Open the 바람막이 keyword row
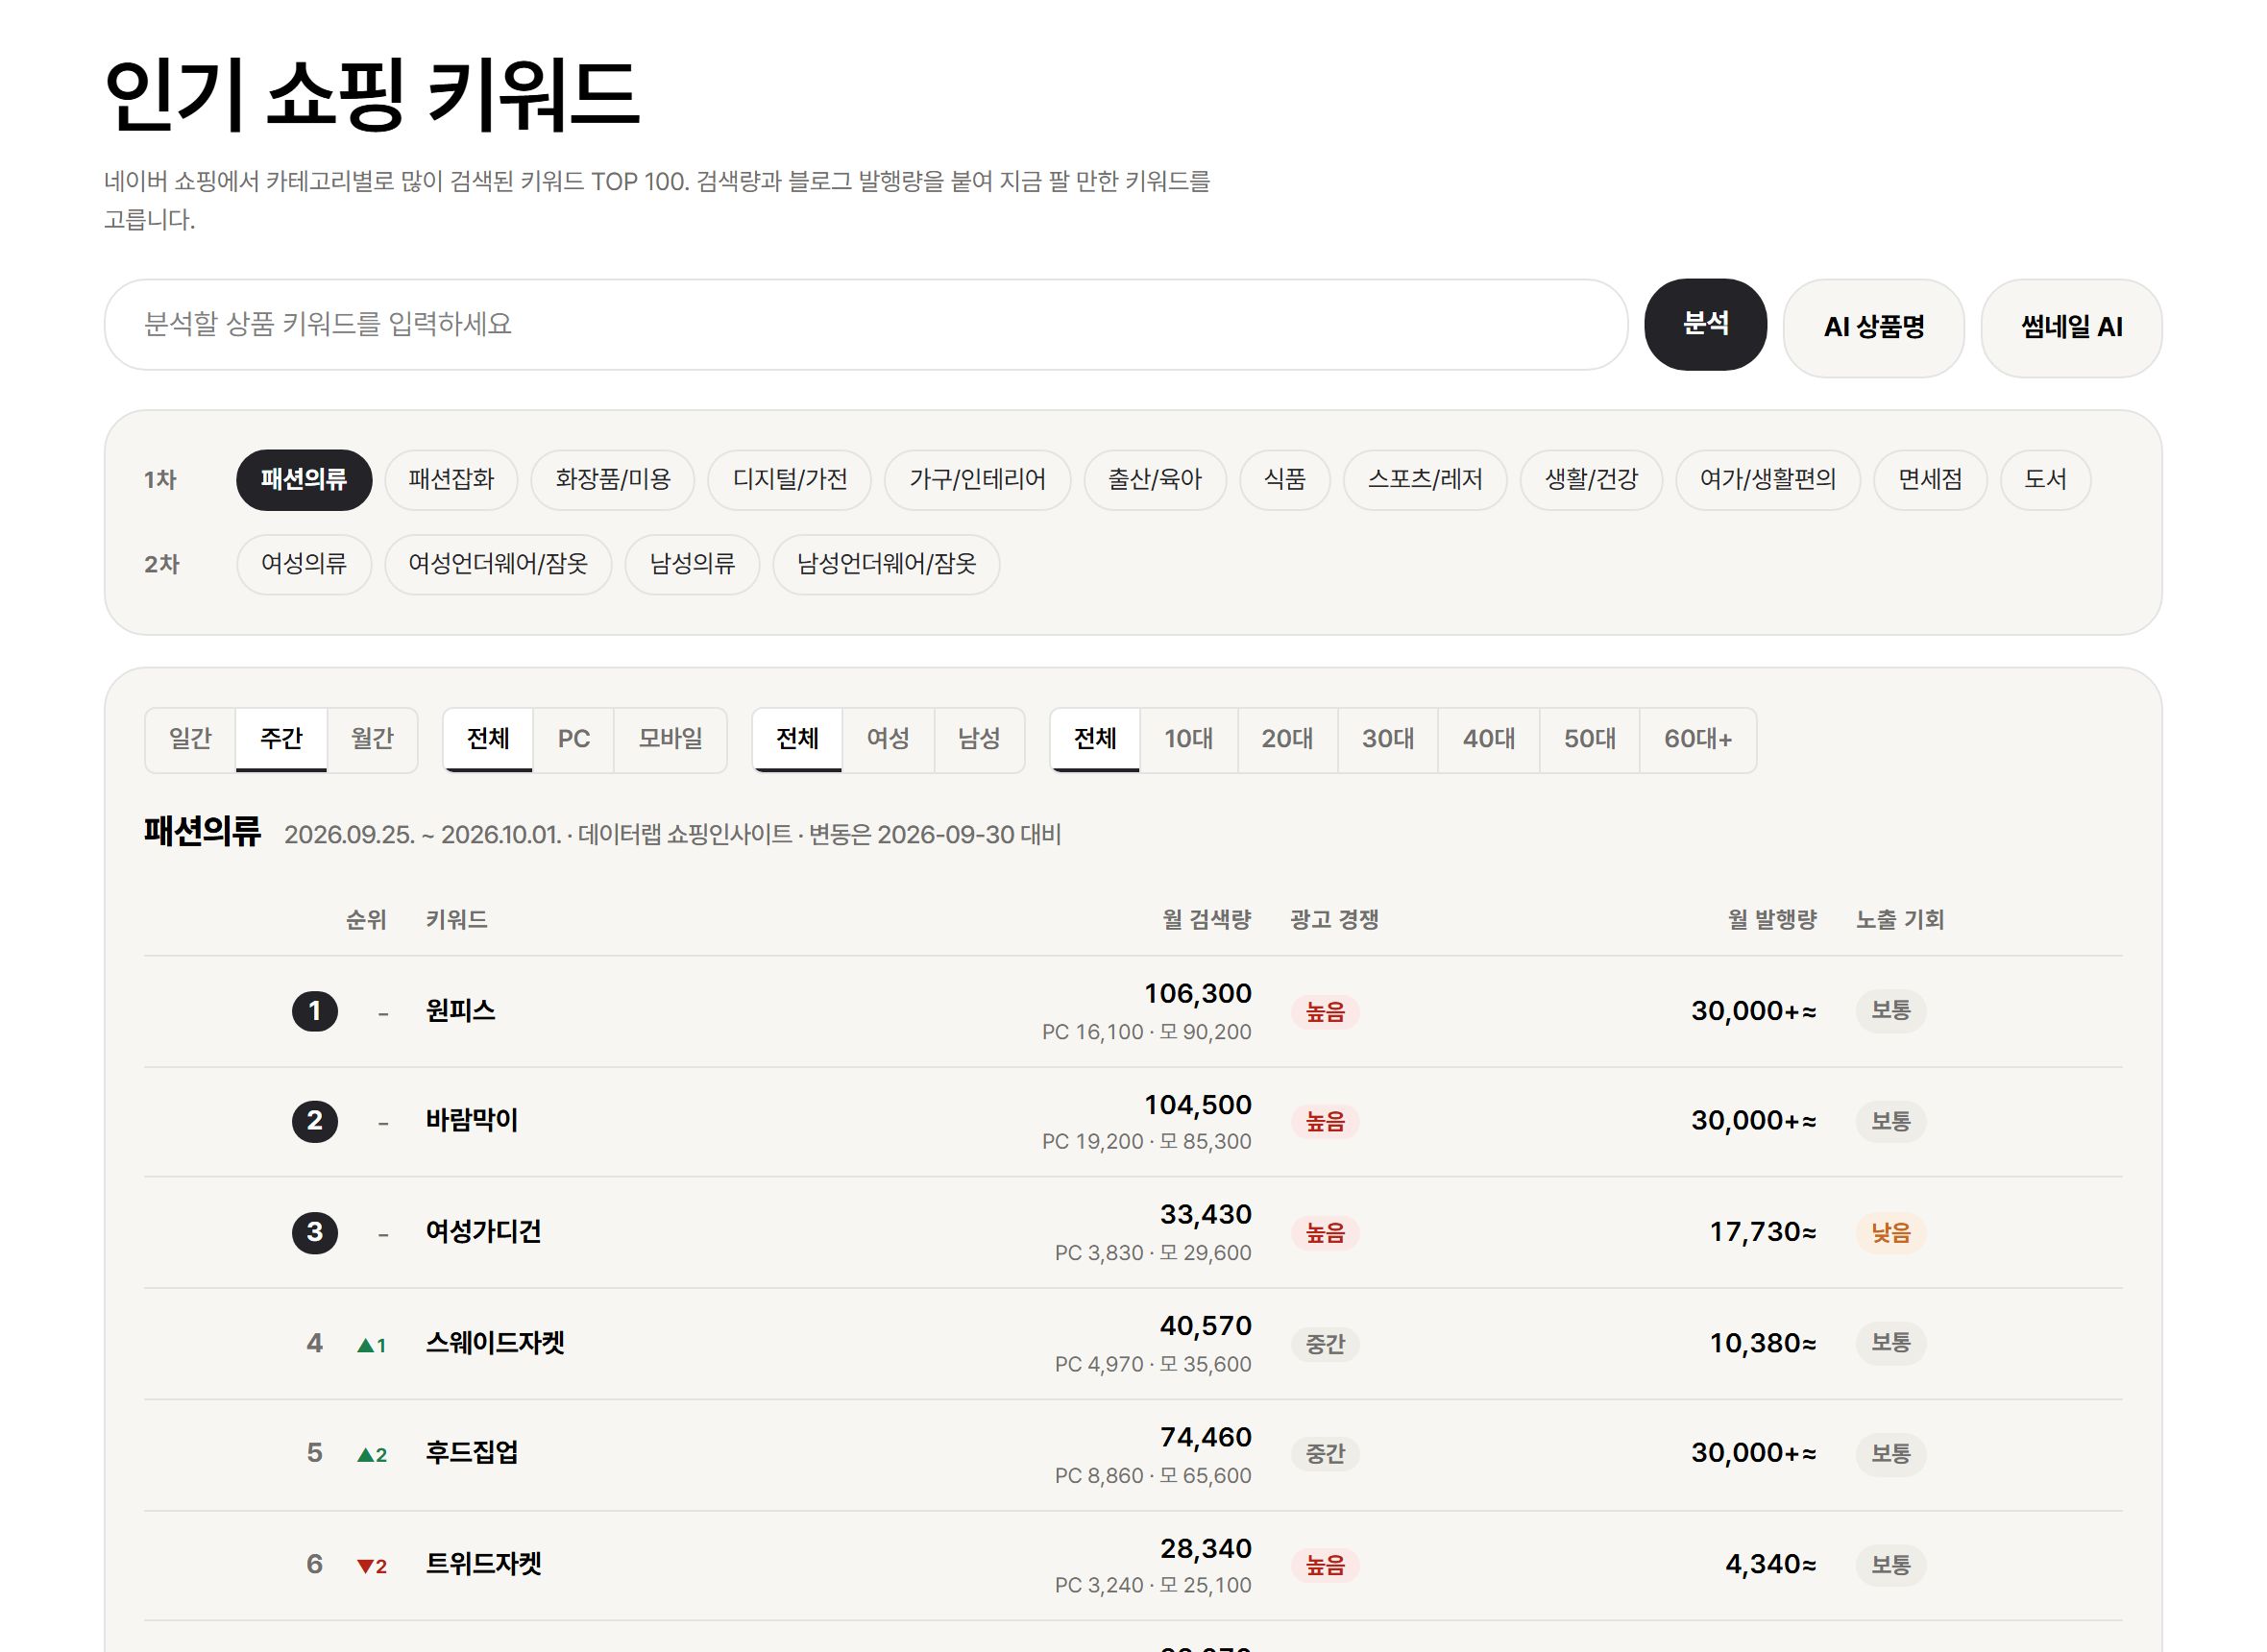This screenshot has height=1652, width=2267. [1132, 1121]
